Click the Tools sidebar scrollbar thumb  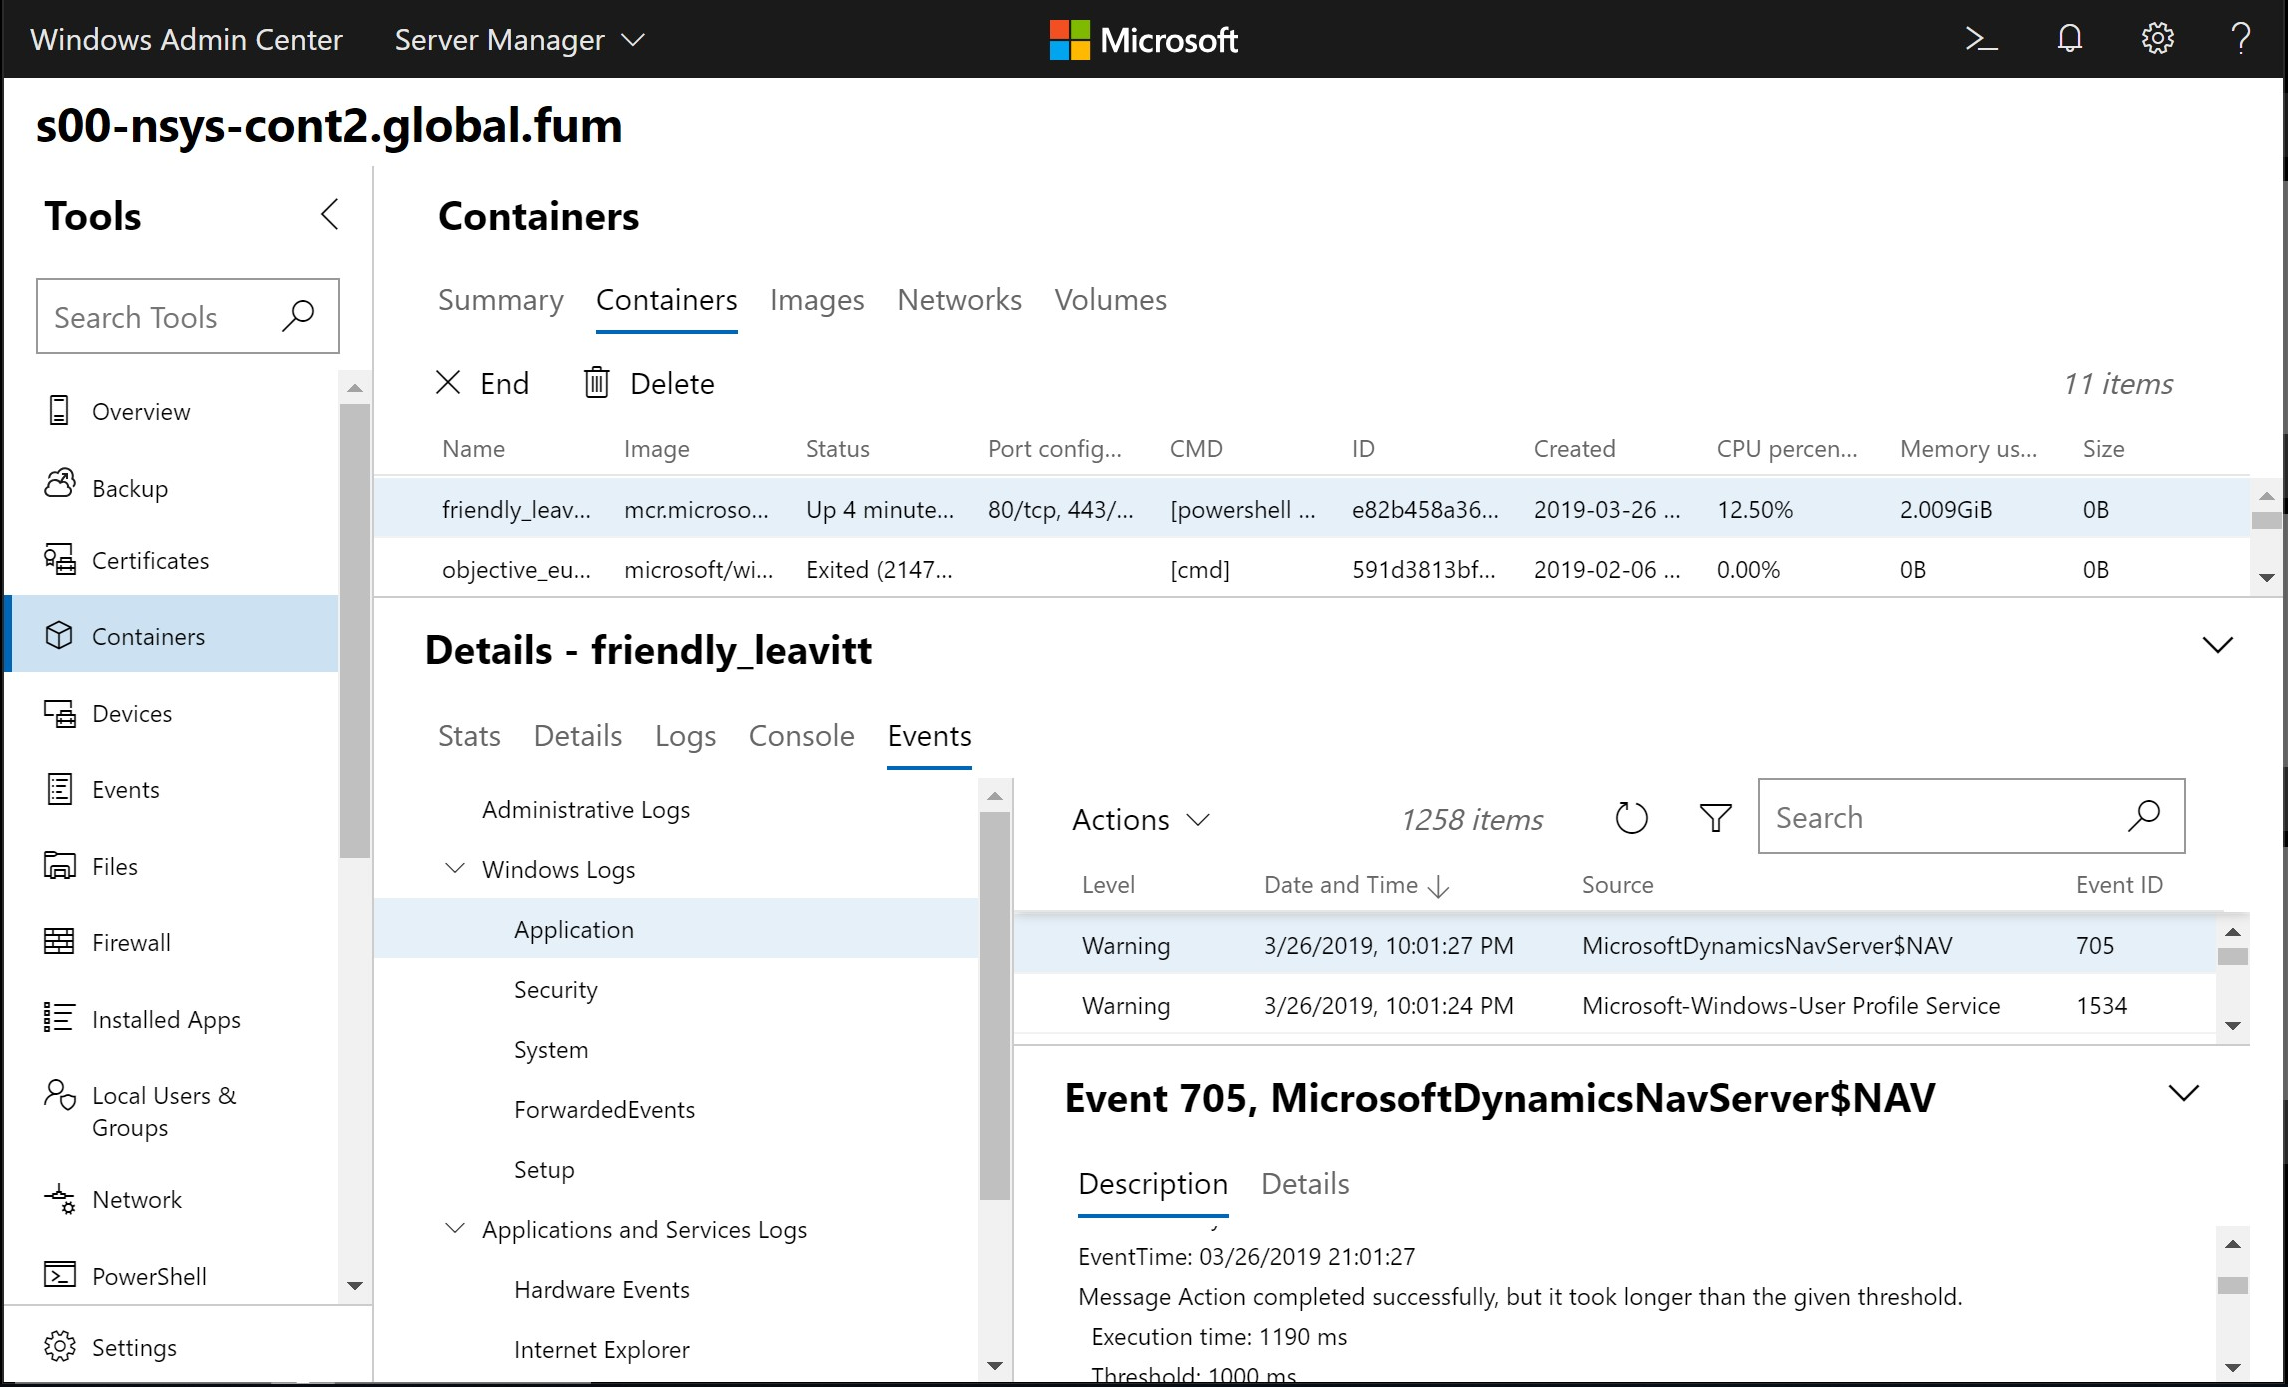(x=354, y=630)
